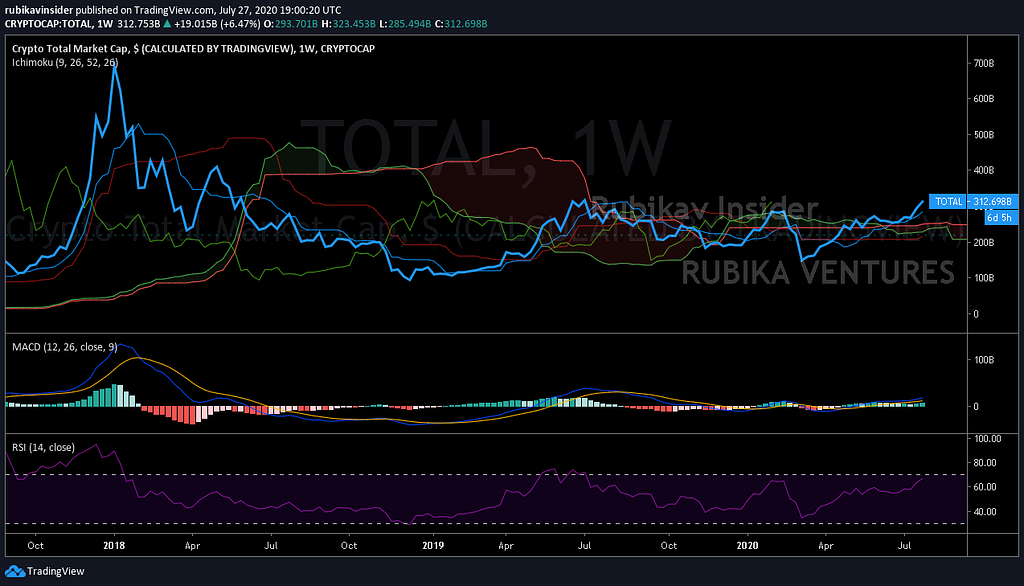Viewport: 1024px width, 586px height.
Task: Click the 100.00 label on the RSI axis
Action: click(x=987, y=438)
